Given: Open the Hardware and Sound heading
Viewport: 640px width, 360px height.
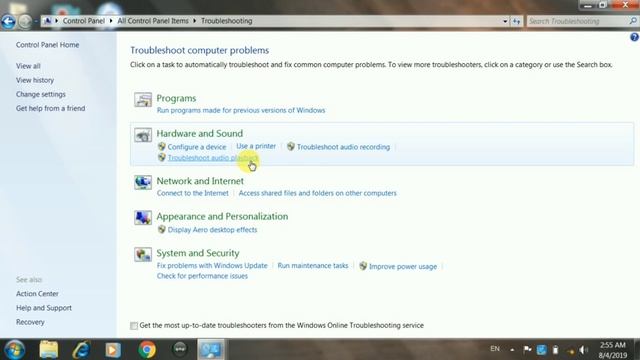Looking at the screenshot, I should coord(200,133).
